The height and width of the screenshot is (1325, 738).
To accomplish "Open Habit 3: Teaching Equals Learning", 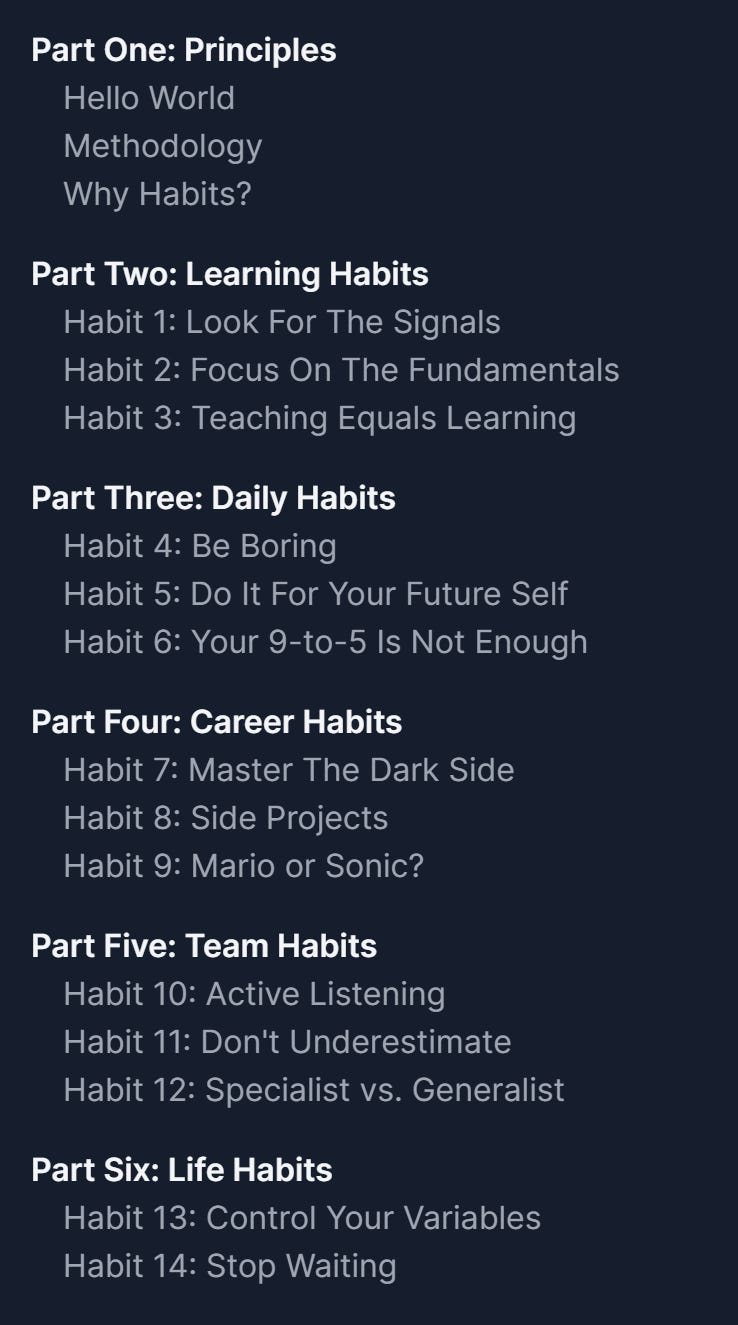I will [320, 418].
